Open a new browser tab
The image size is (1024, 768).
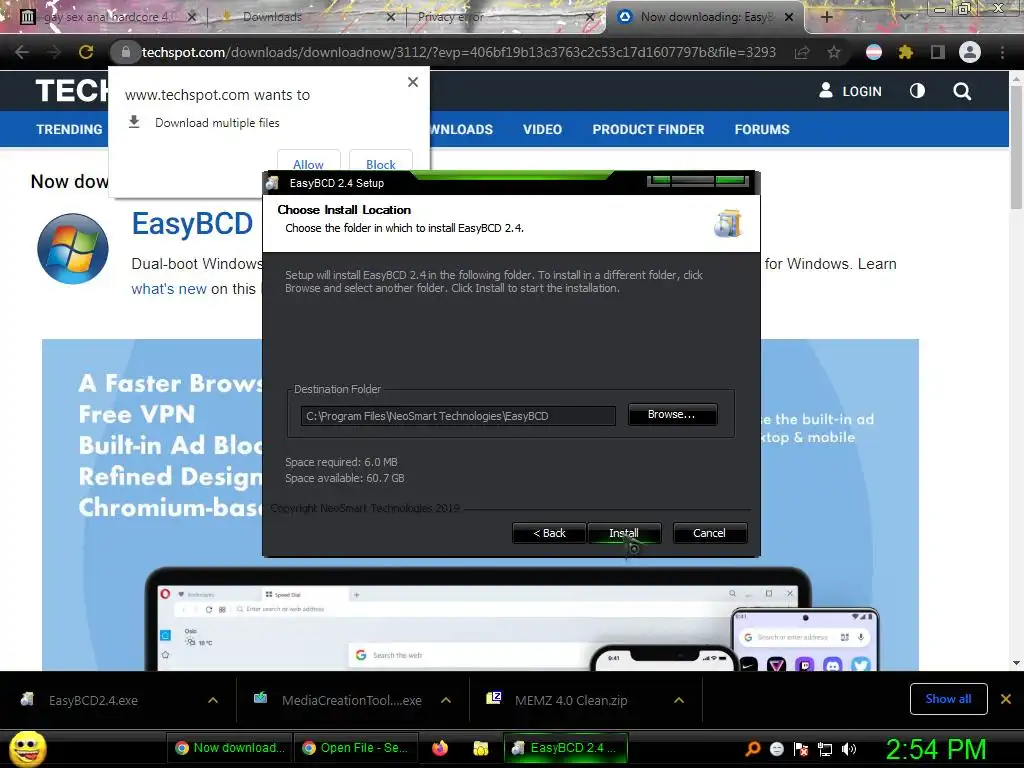tap(827, 17)
